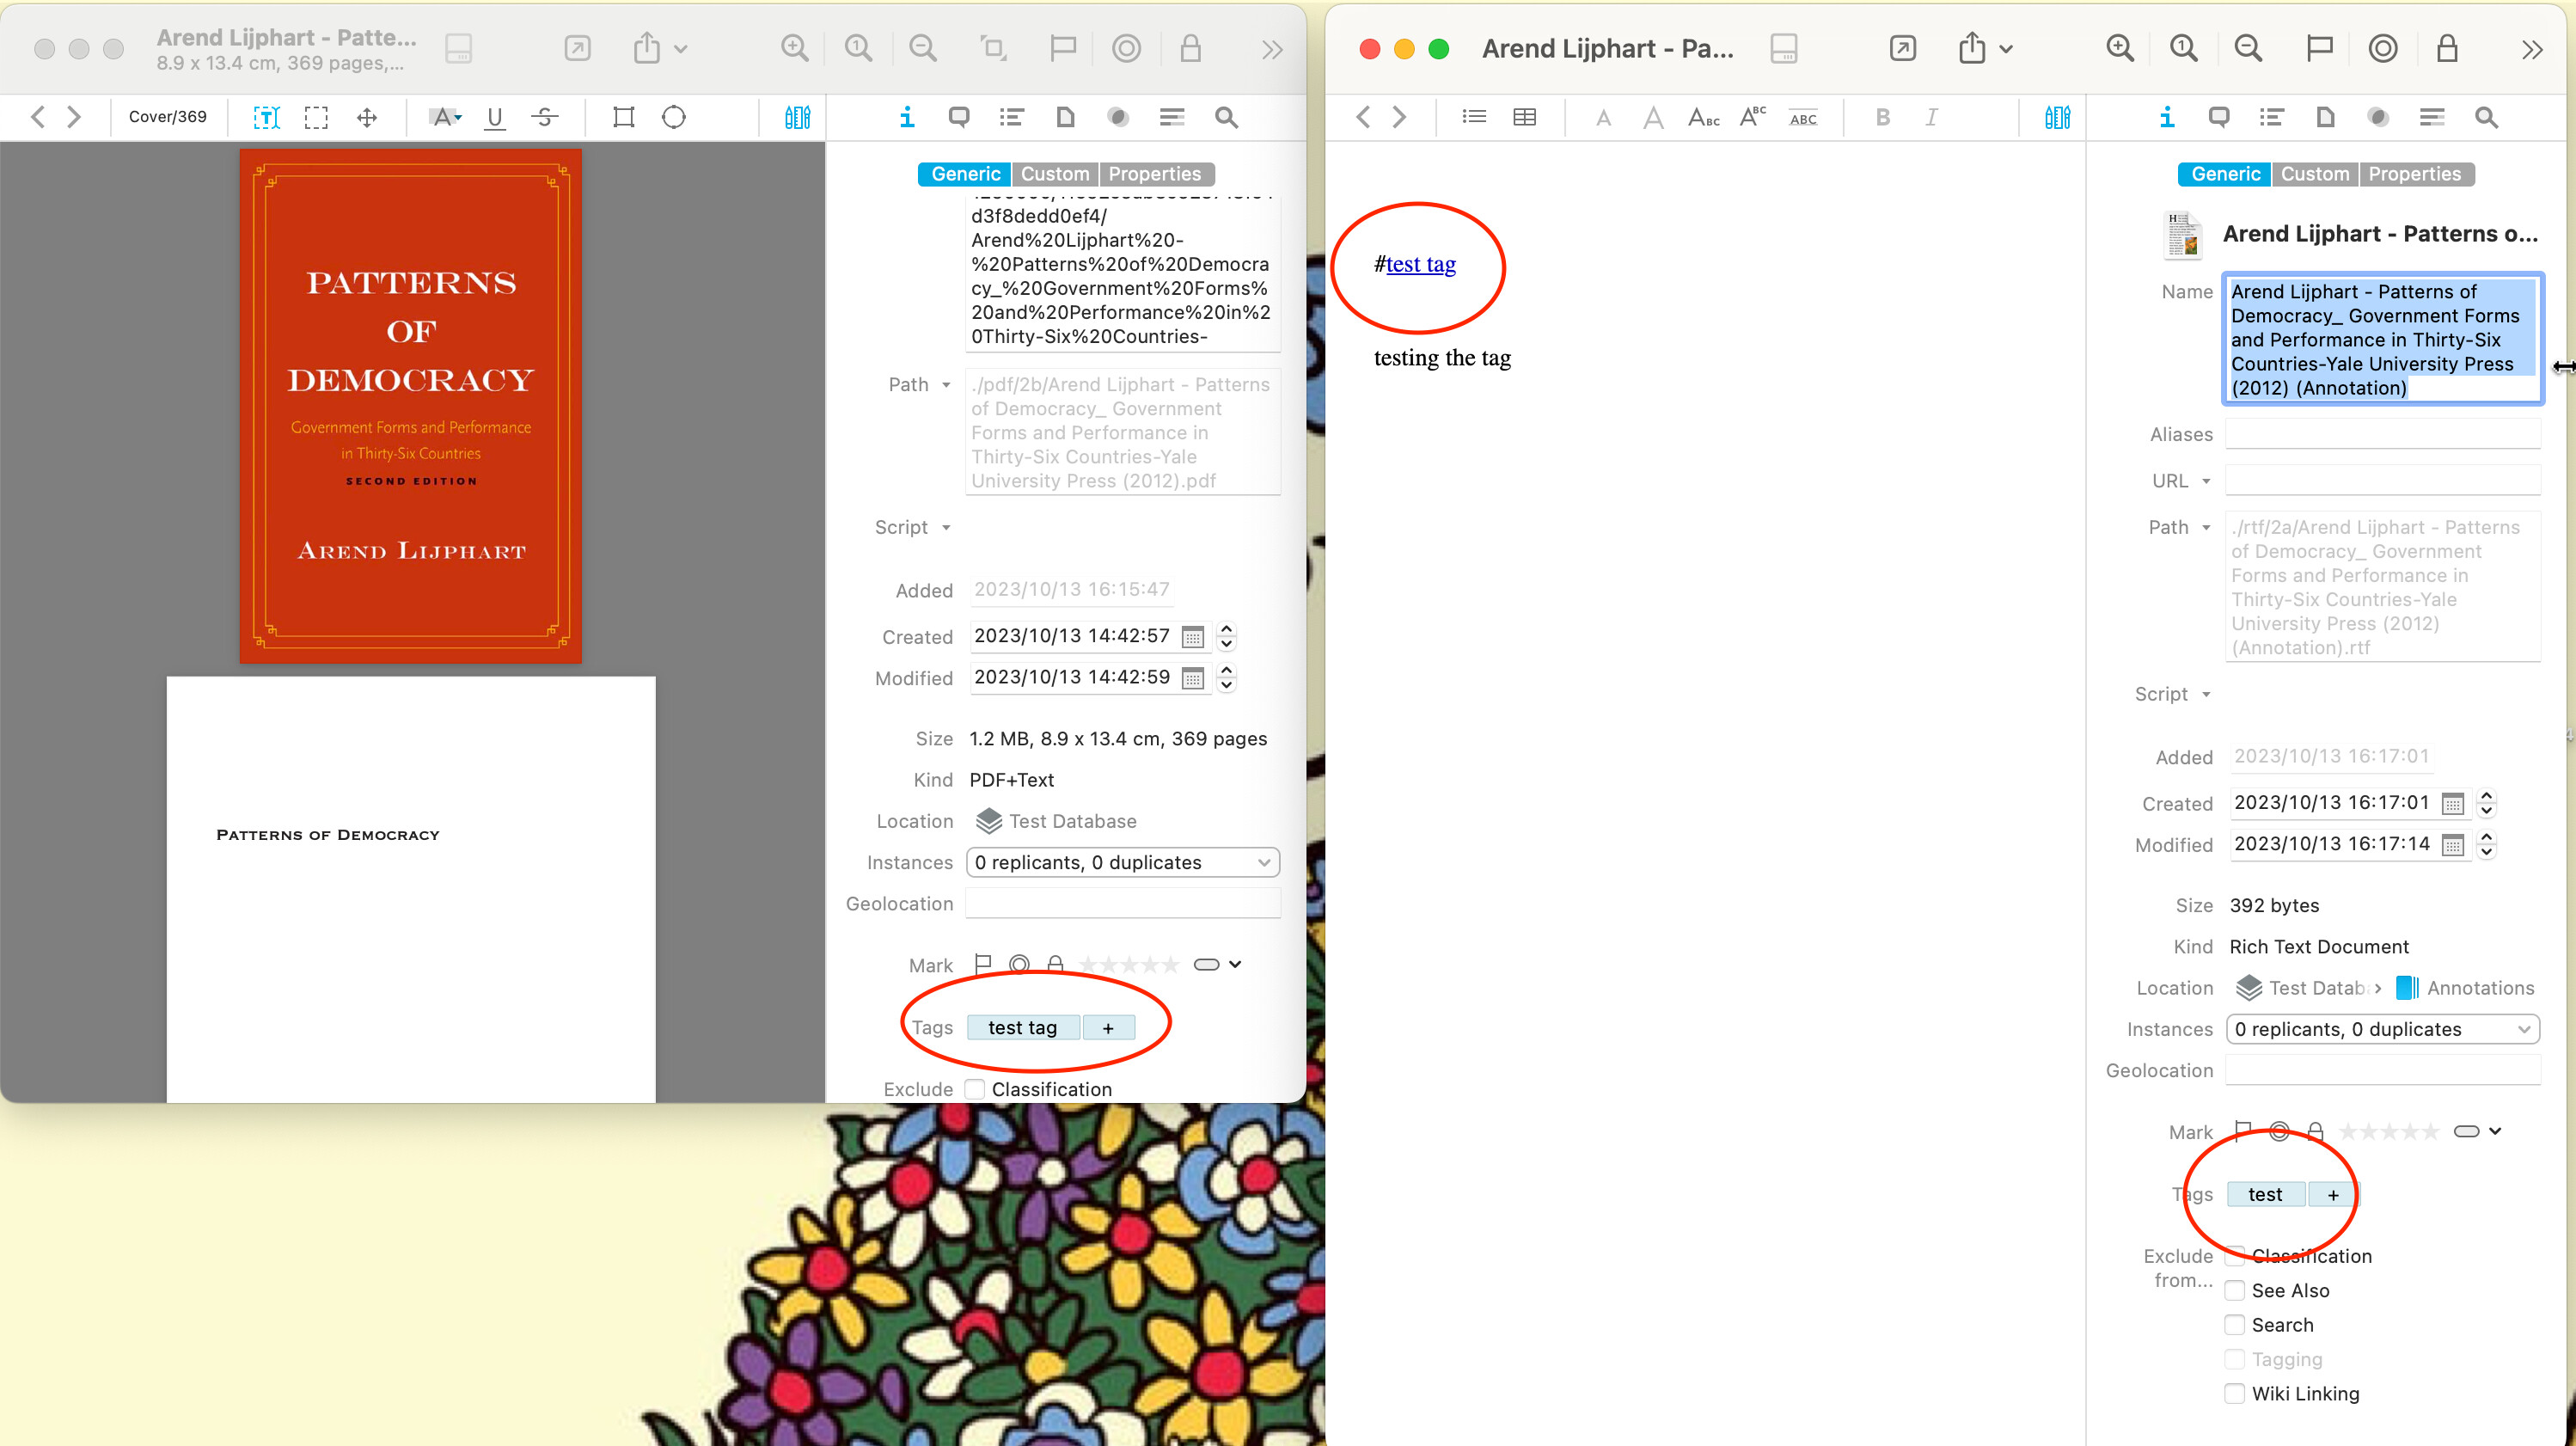The height and width of the screenshot is (1446, 2576).
Task: Enable the Wiki Linking exclusion checkbox
Action: [2235, 1393]
